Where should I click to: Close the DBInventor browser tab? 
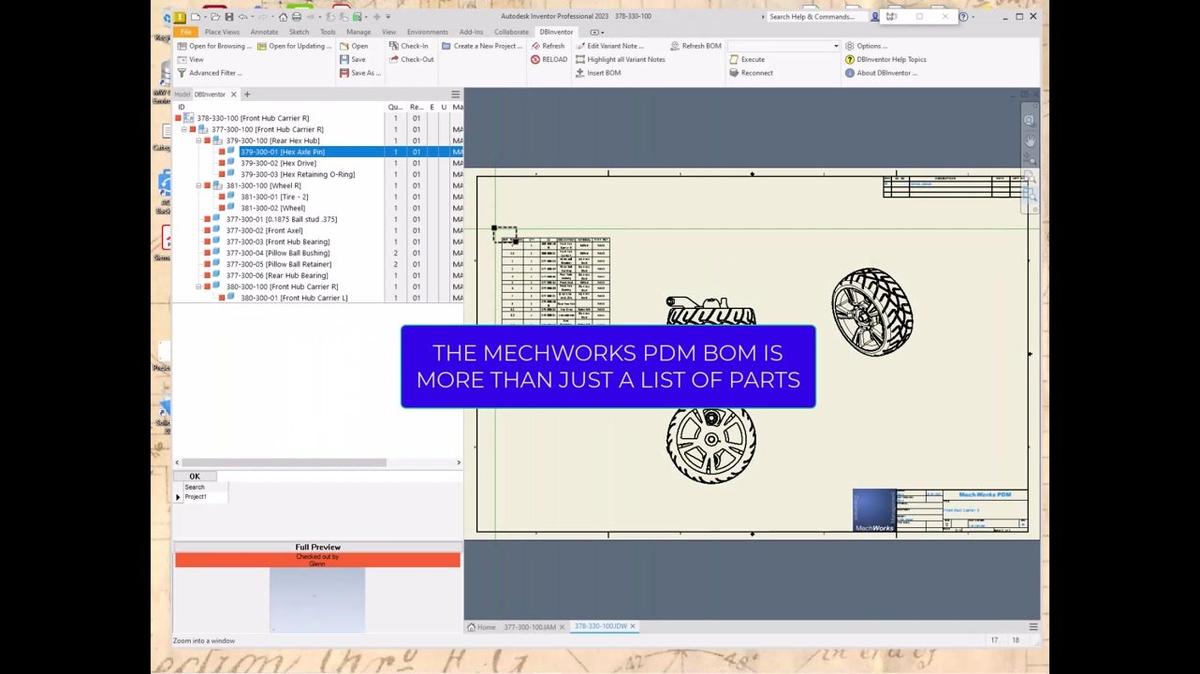(234, 94)
